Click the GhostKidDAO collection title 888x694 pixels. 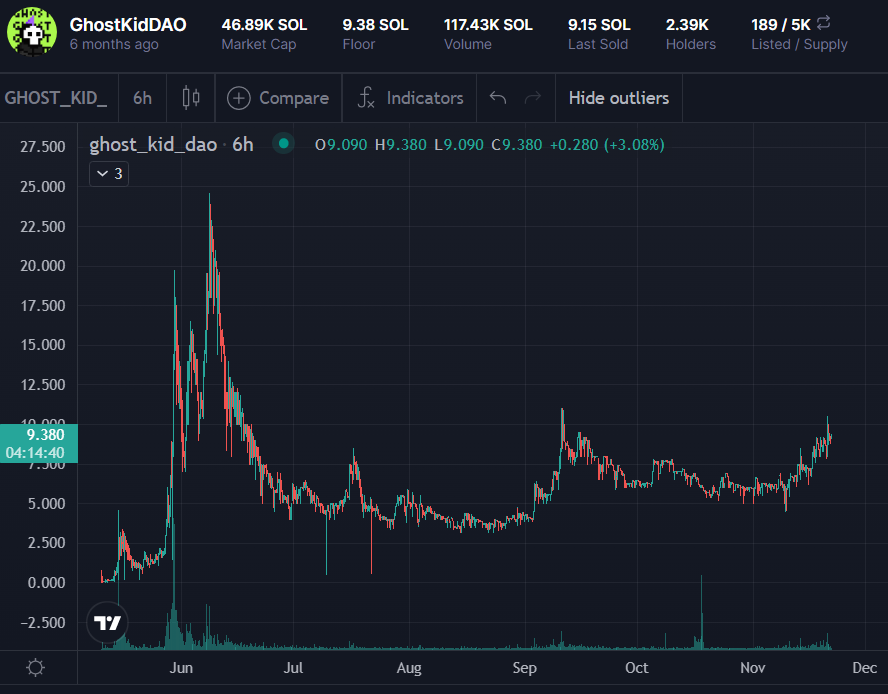pos(128,25)
